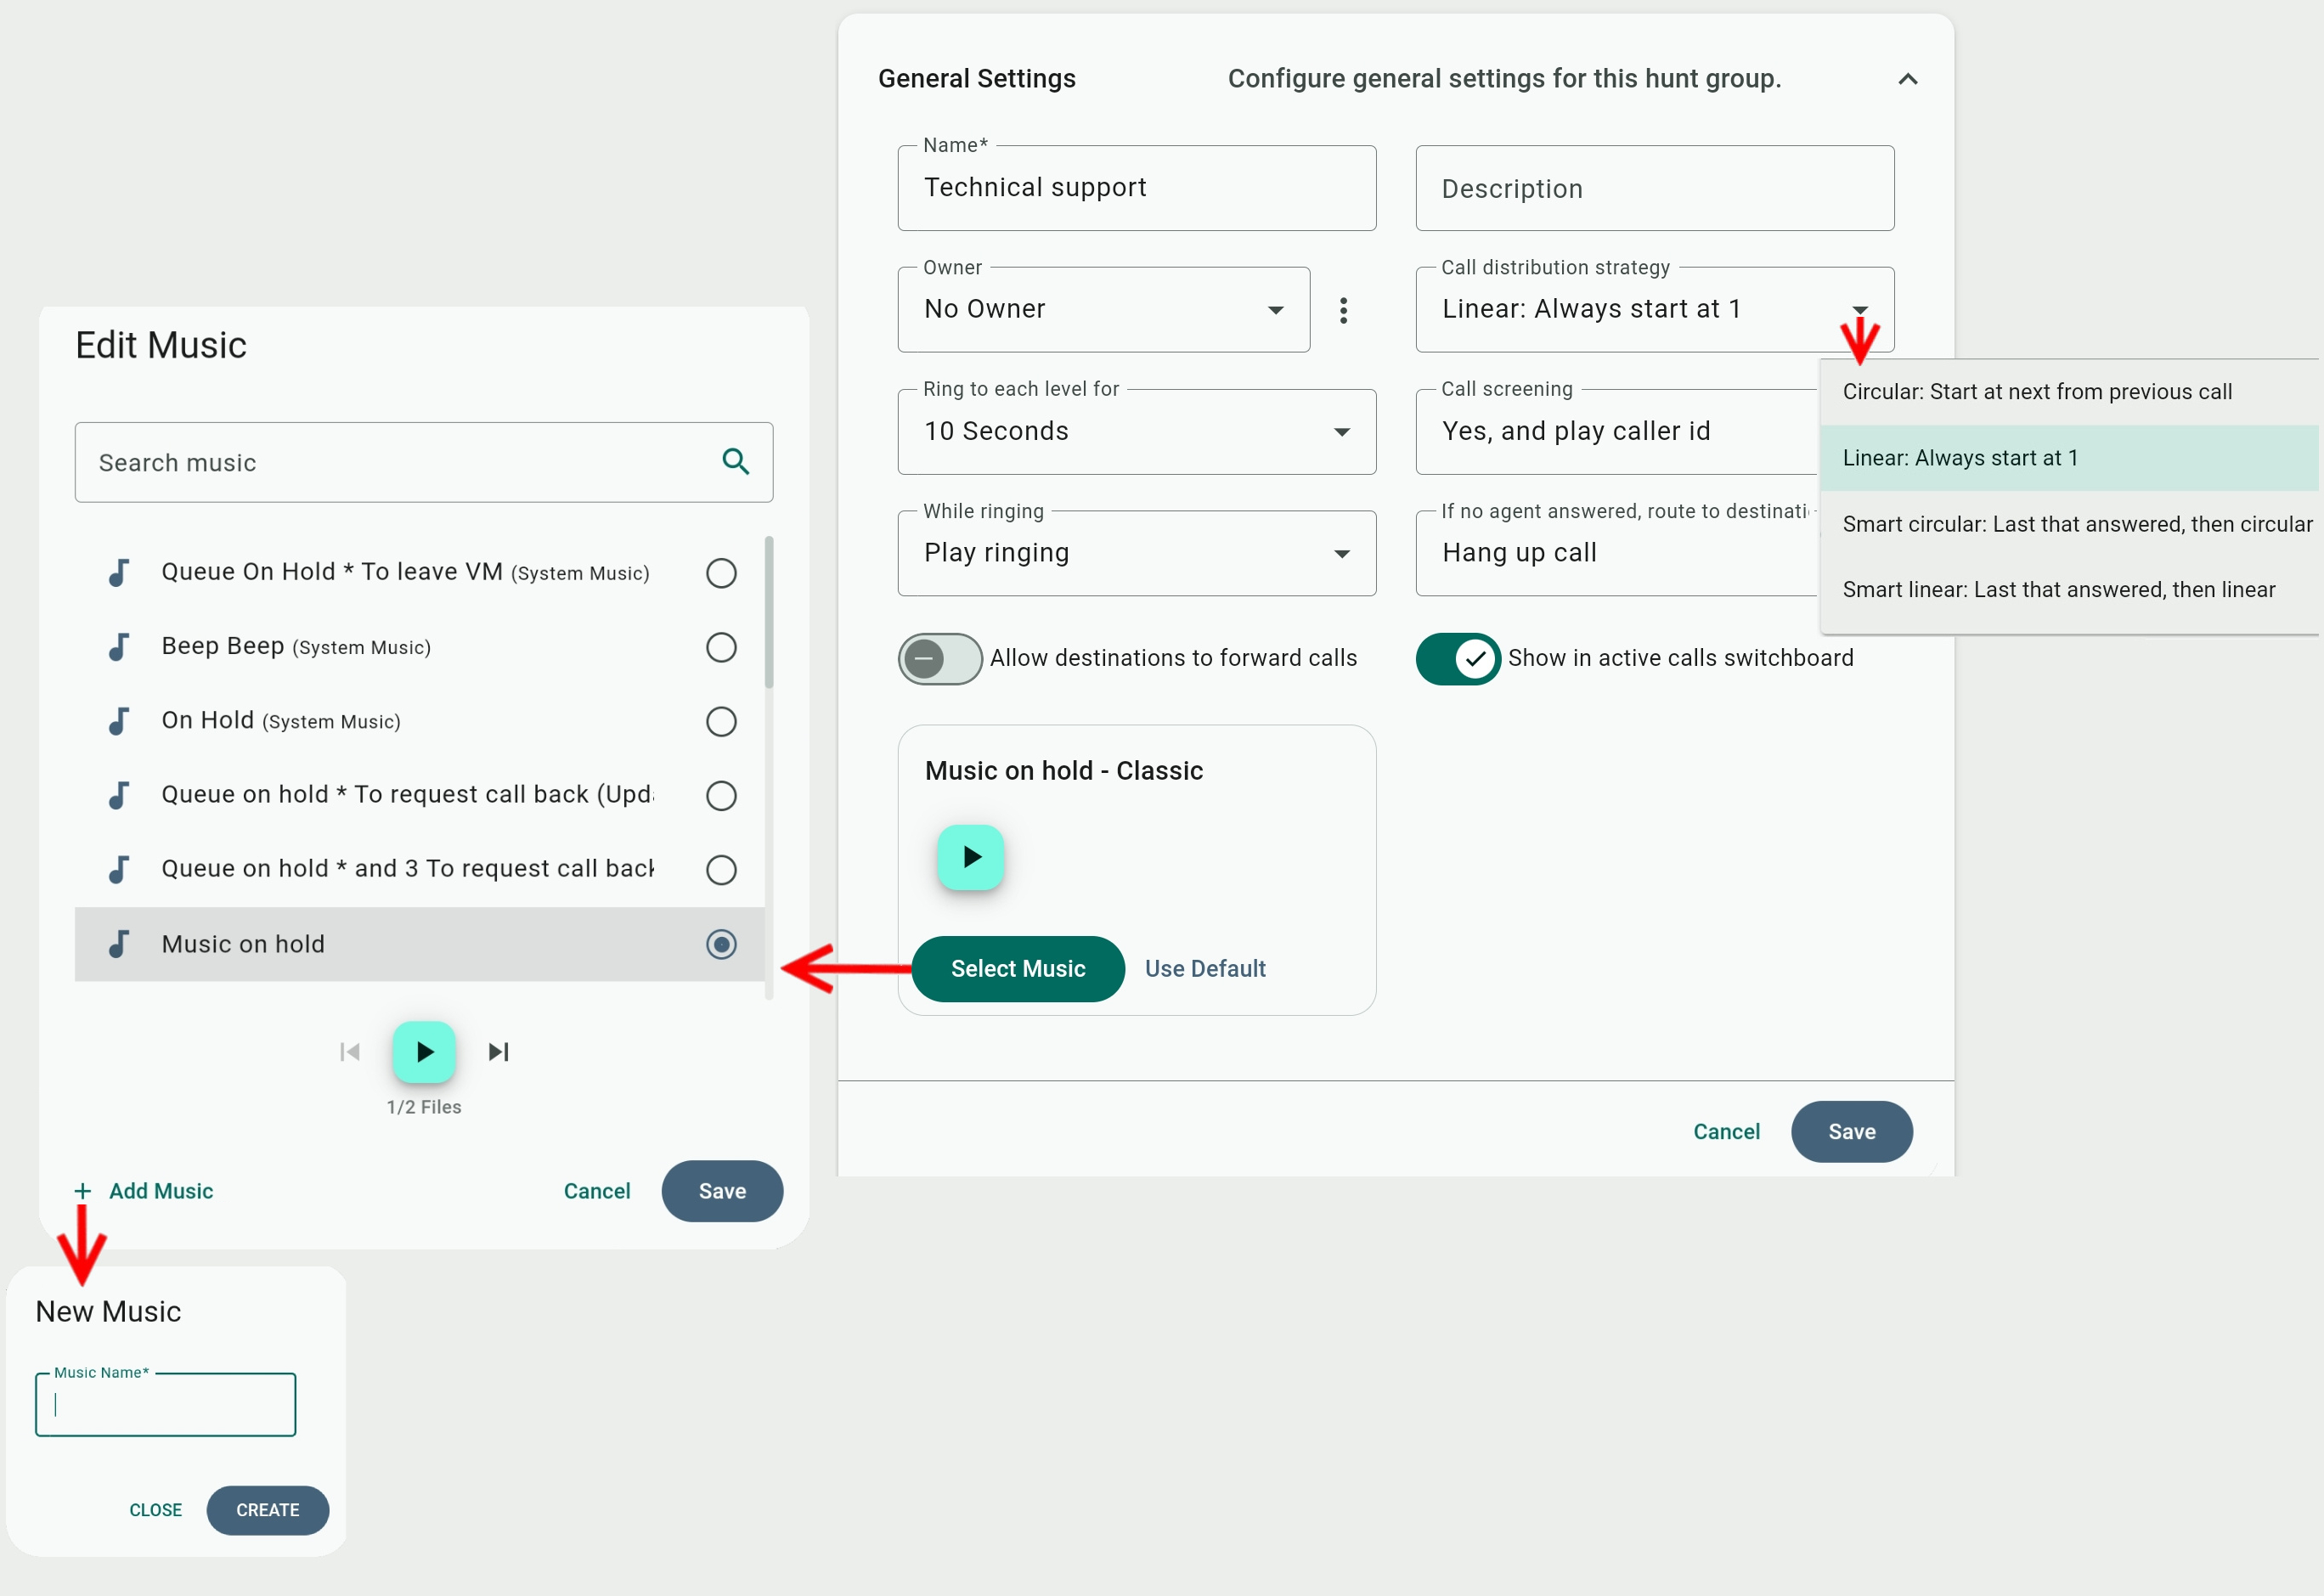Viewport: 2324px width, 1596px height.
Task: Play the Music on hold - Classic track
Action: pyautogui.click(x=970, y=857)
